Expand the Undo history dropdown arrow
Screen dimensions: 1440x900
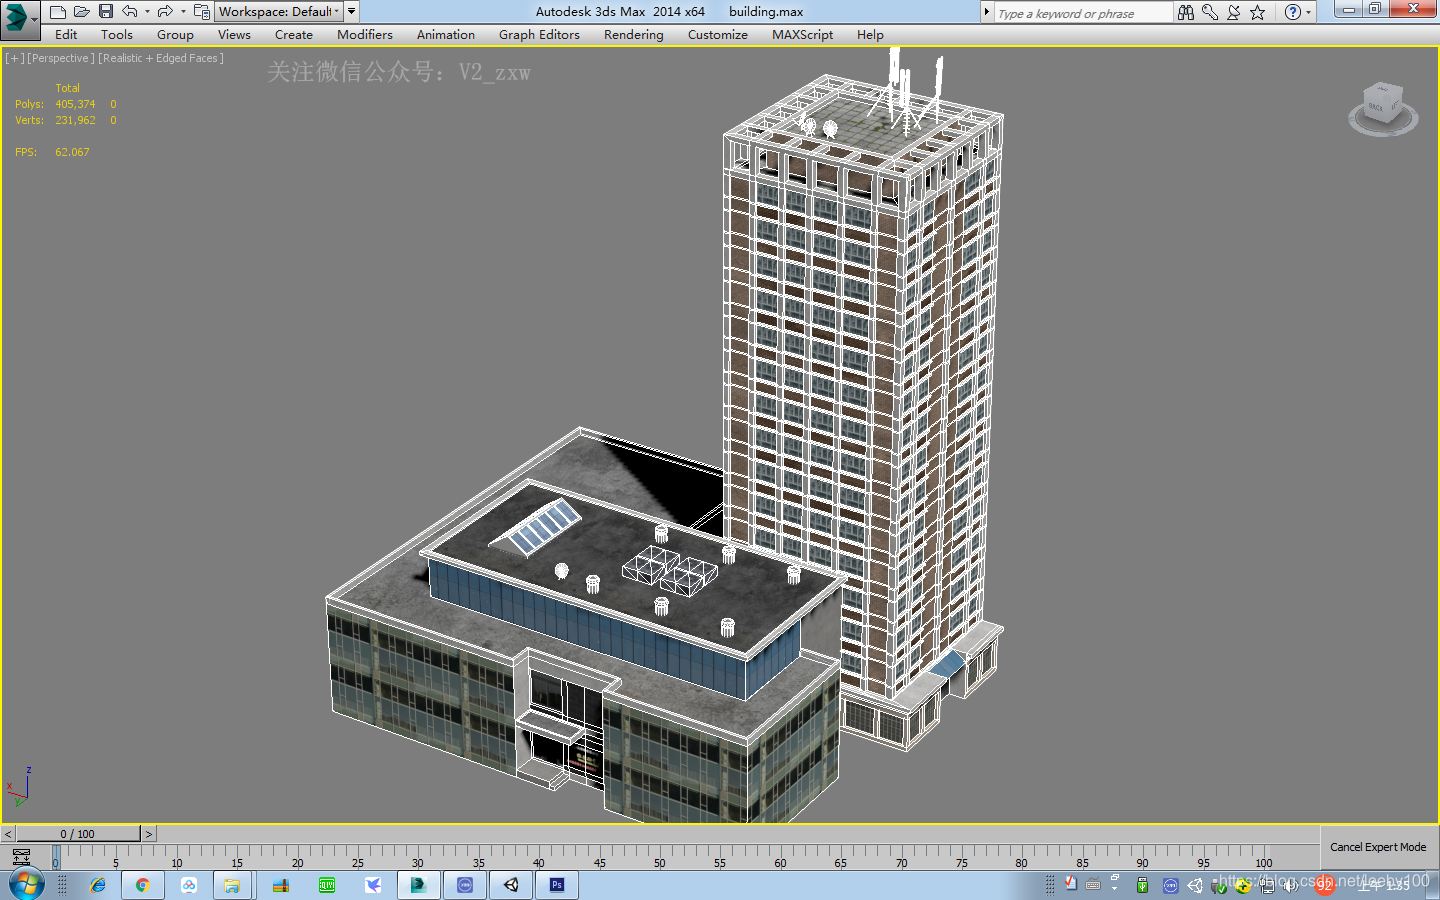pyautogui.click(x=147, y=12)
